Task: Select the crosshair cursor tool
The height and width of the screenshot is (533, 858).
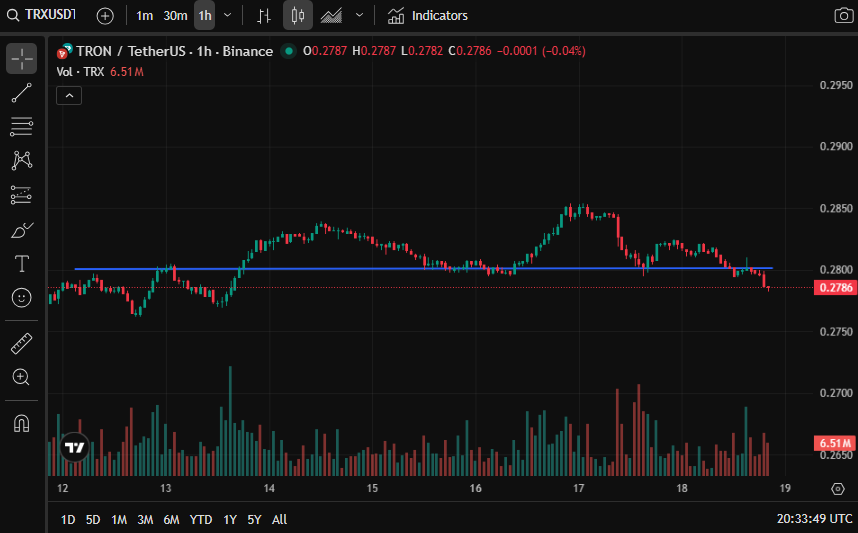Action: point(21,59)
